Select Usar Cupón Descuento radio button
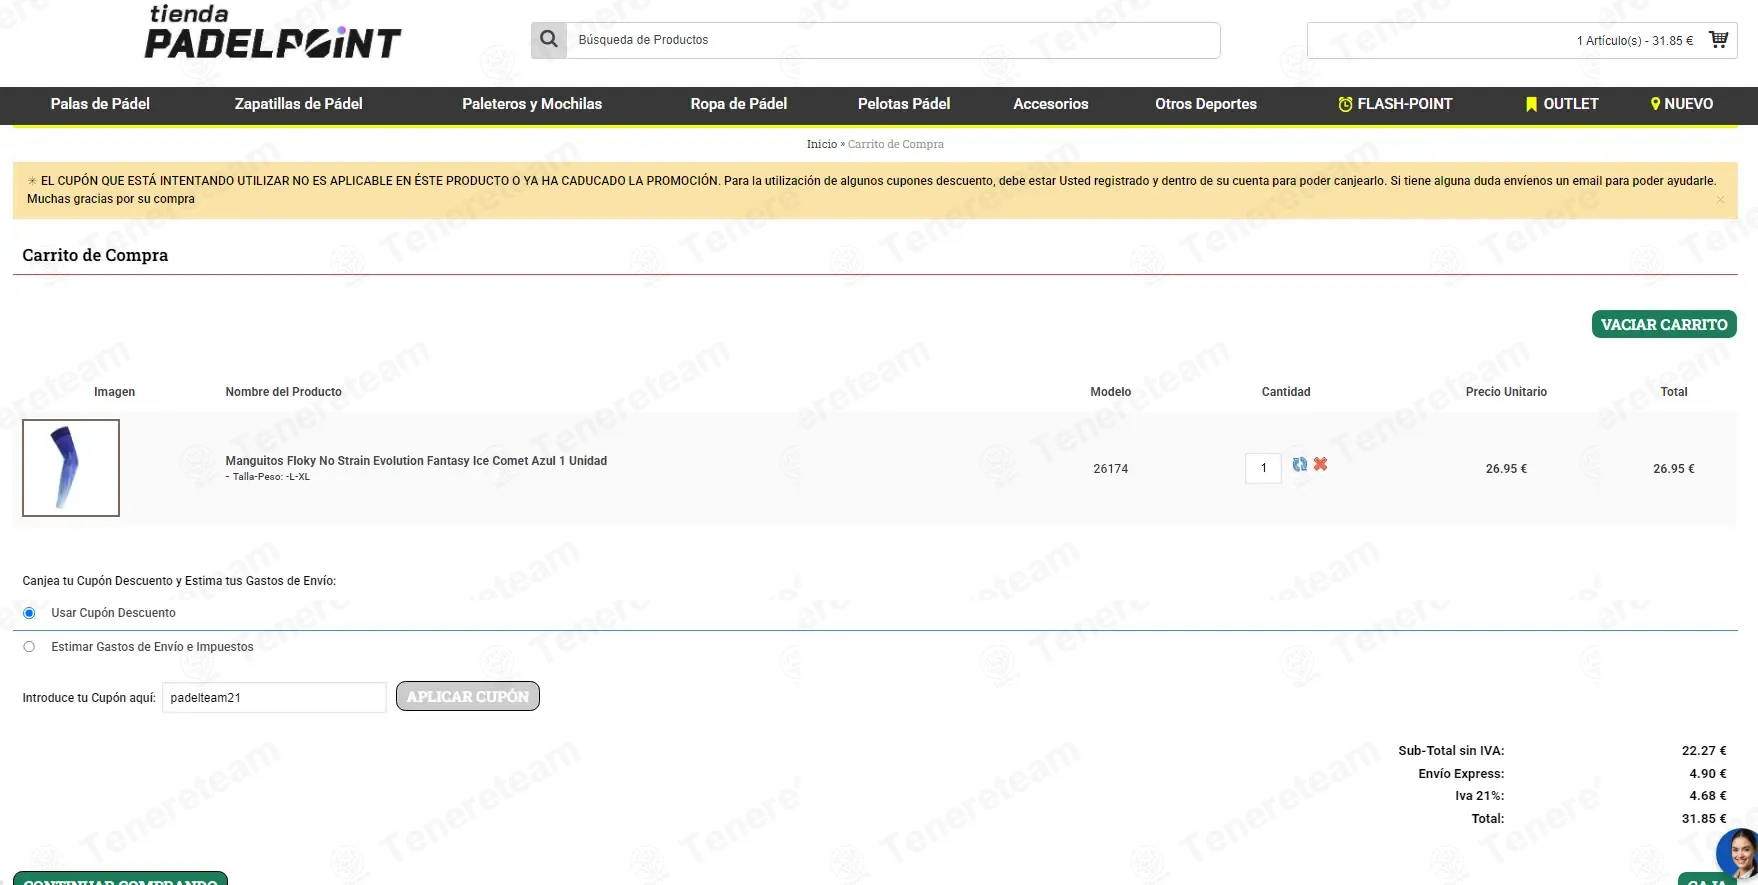Image resolution: width=1758 pixels, height=885 pixels. coord(29,613)
